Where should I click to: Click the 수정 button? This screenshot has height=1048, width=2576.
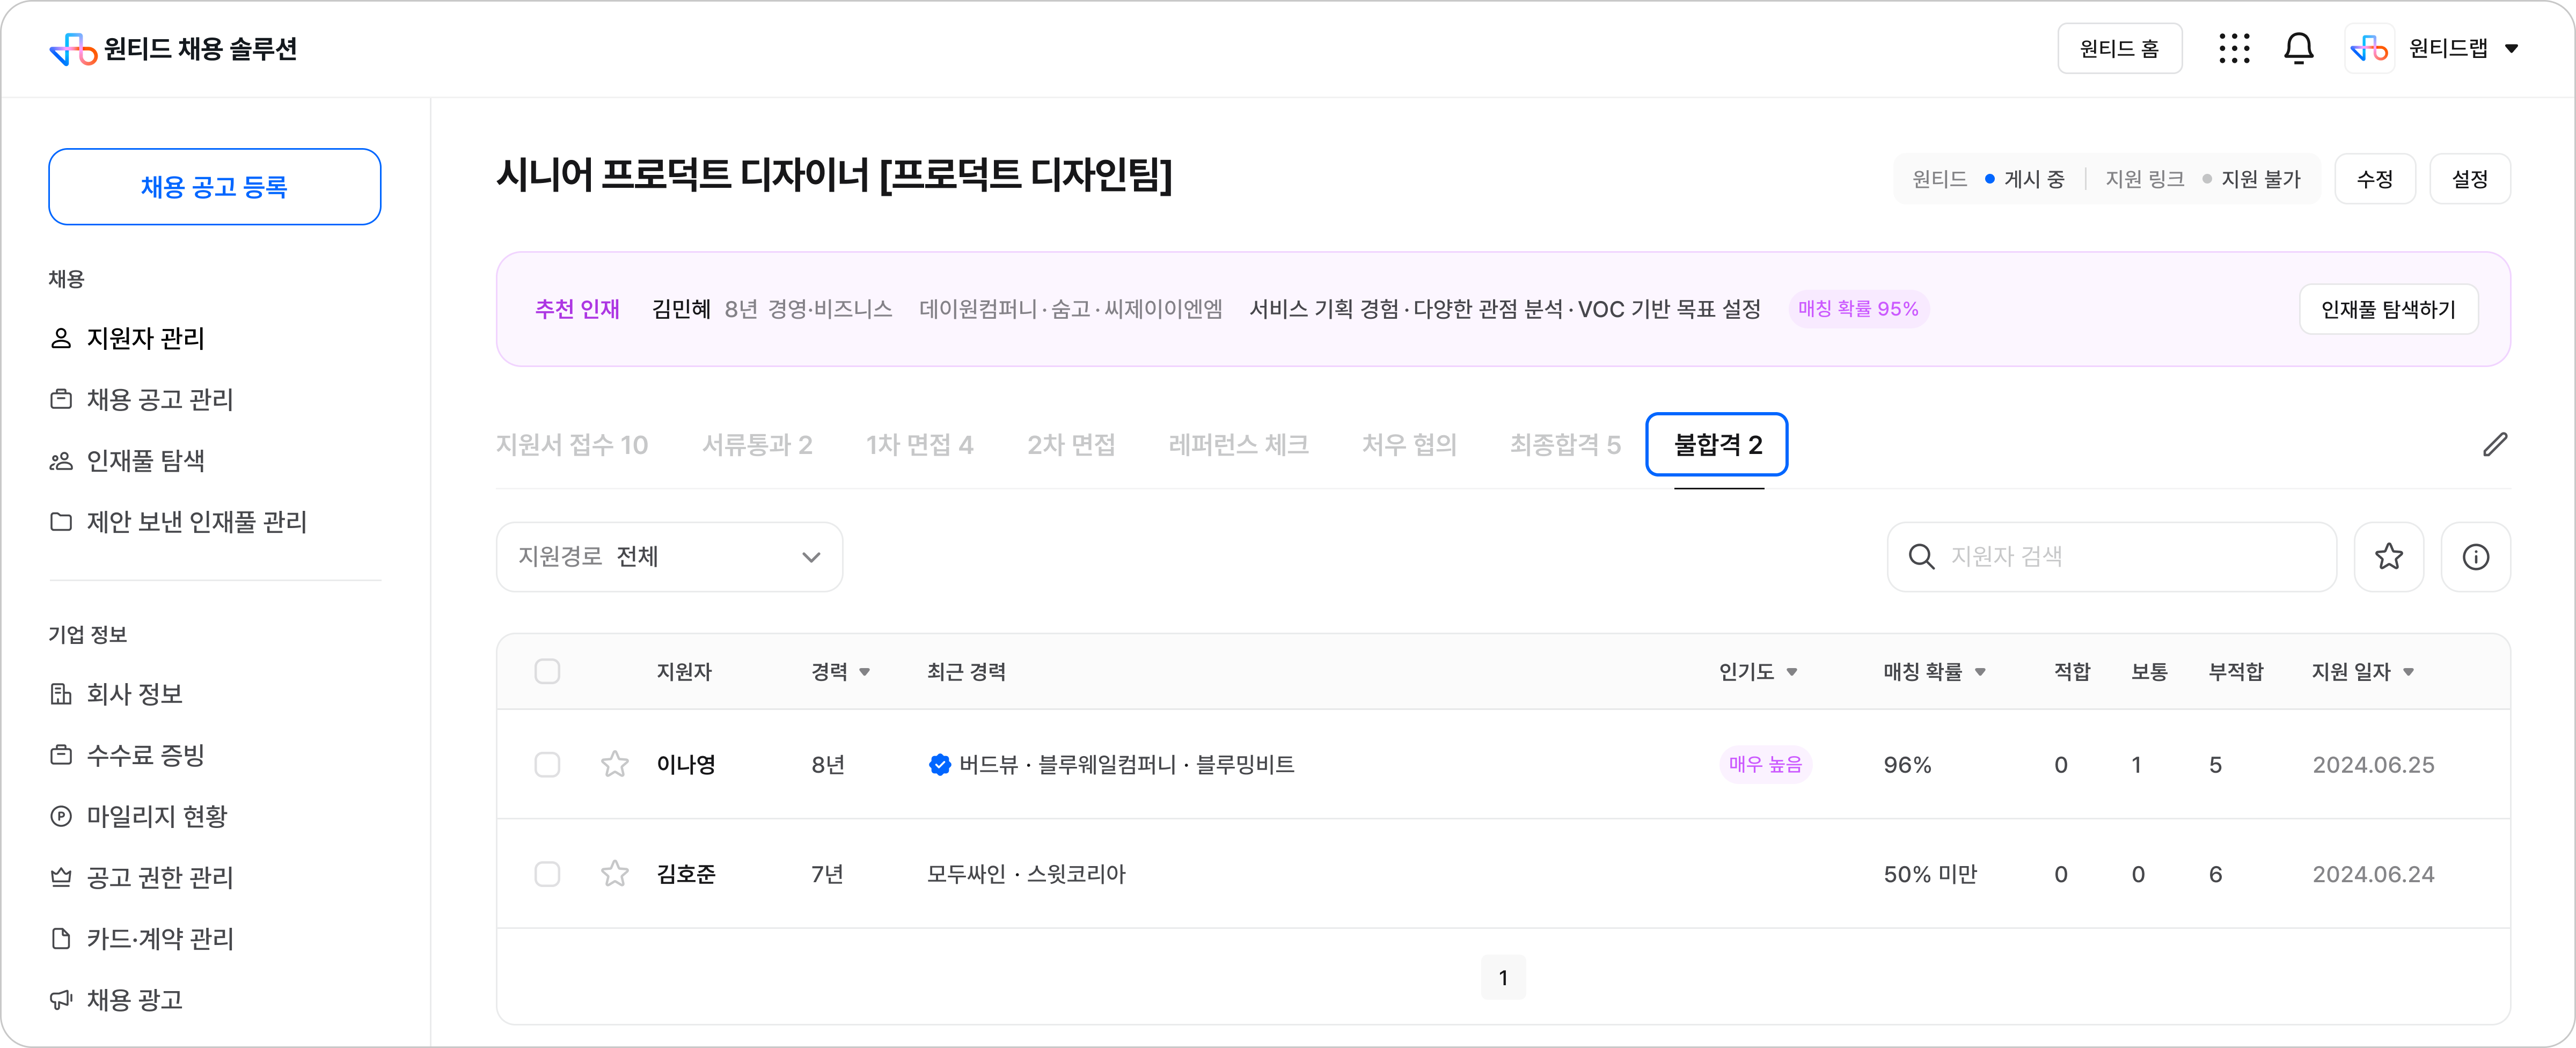click(2375, 179)
